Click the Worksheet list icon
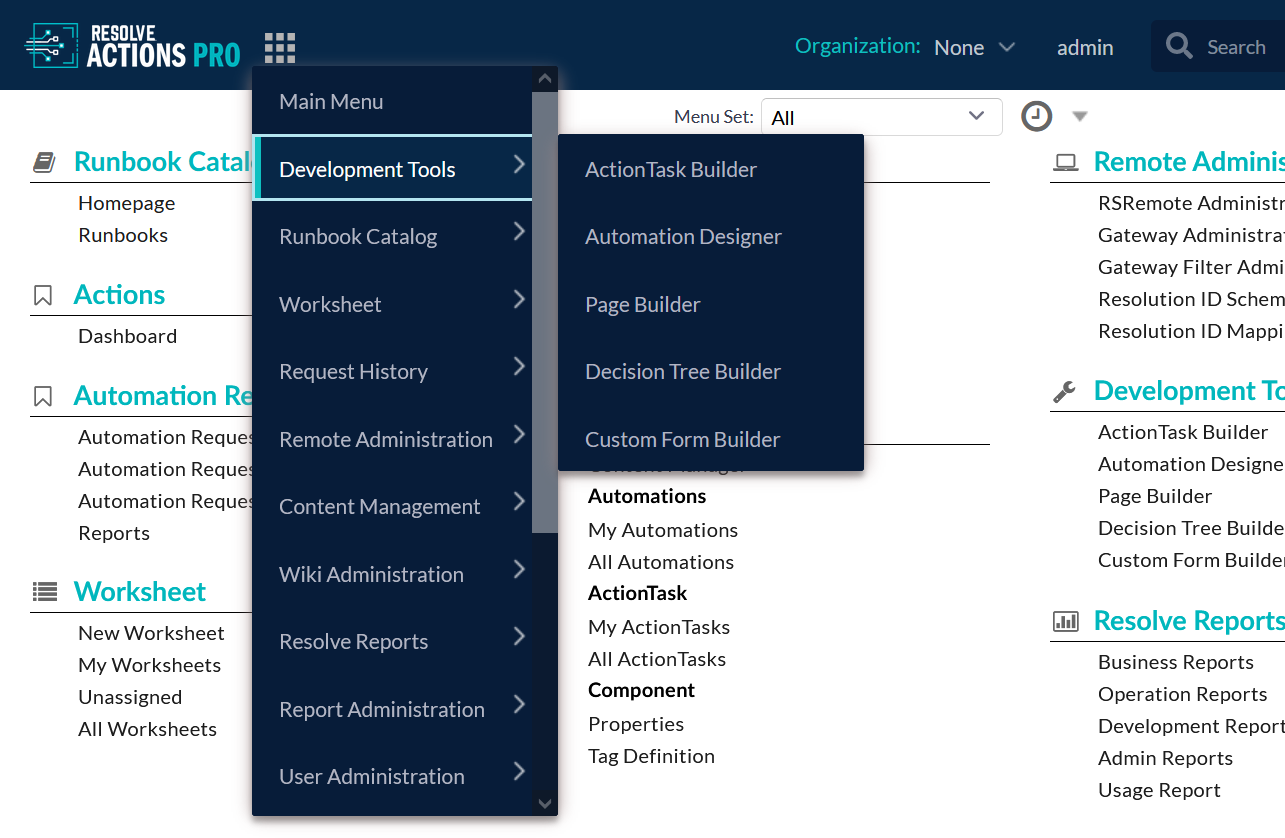1285x838 pixels. pyautogui.click(x=44, y=592)
